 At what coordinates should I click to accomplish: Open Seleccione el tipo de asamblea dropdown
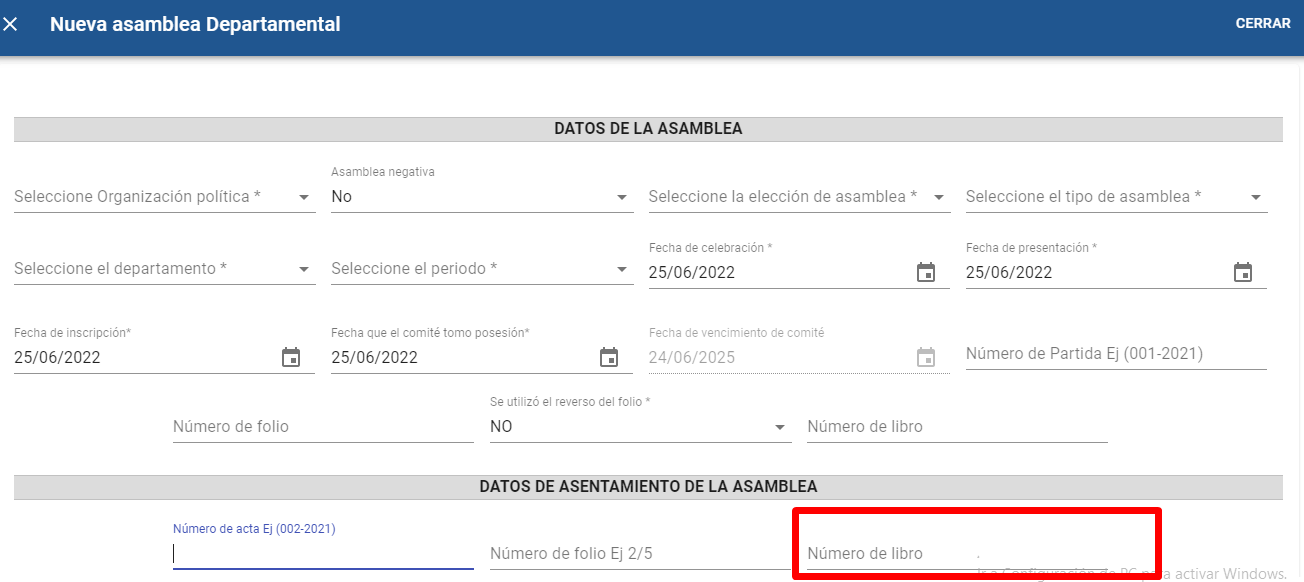tap(1256, 197)
